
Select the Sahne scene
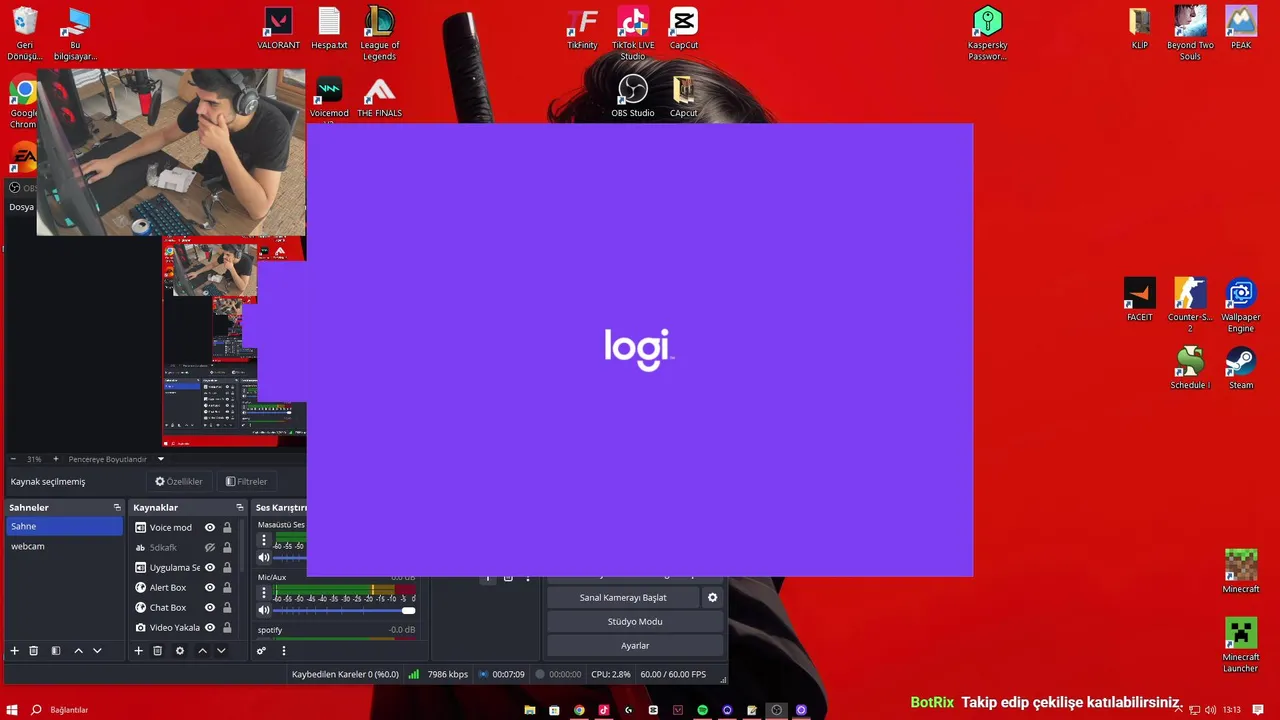pos(64,526)
